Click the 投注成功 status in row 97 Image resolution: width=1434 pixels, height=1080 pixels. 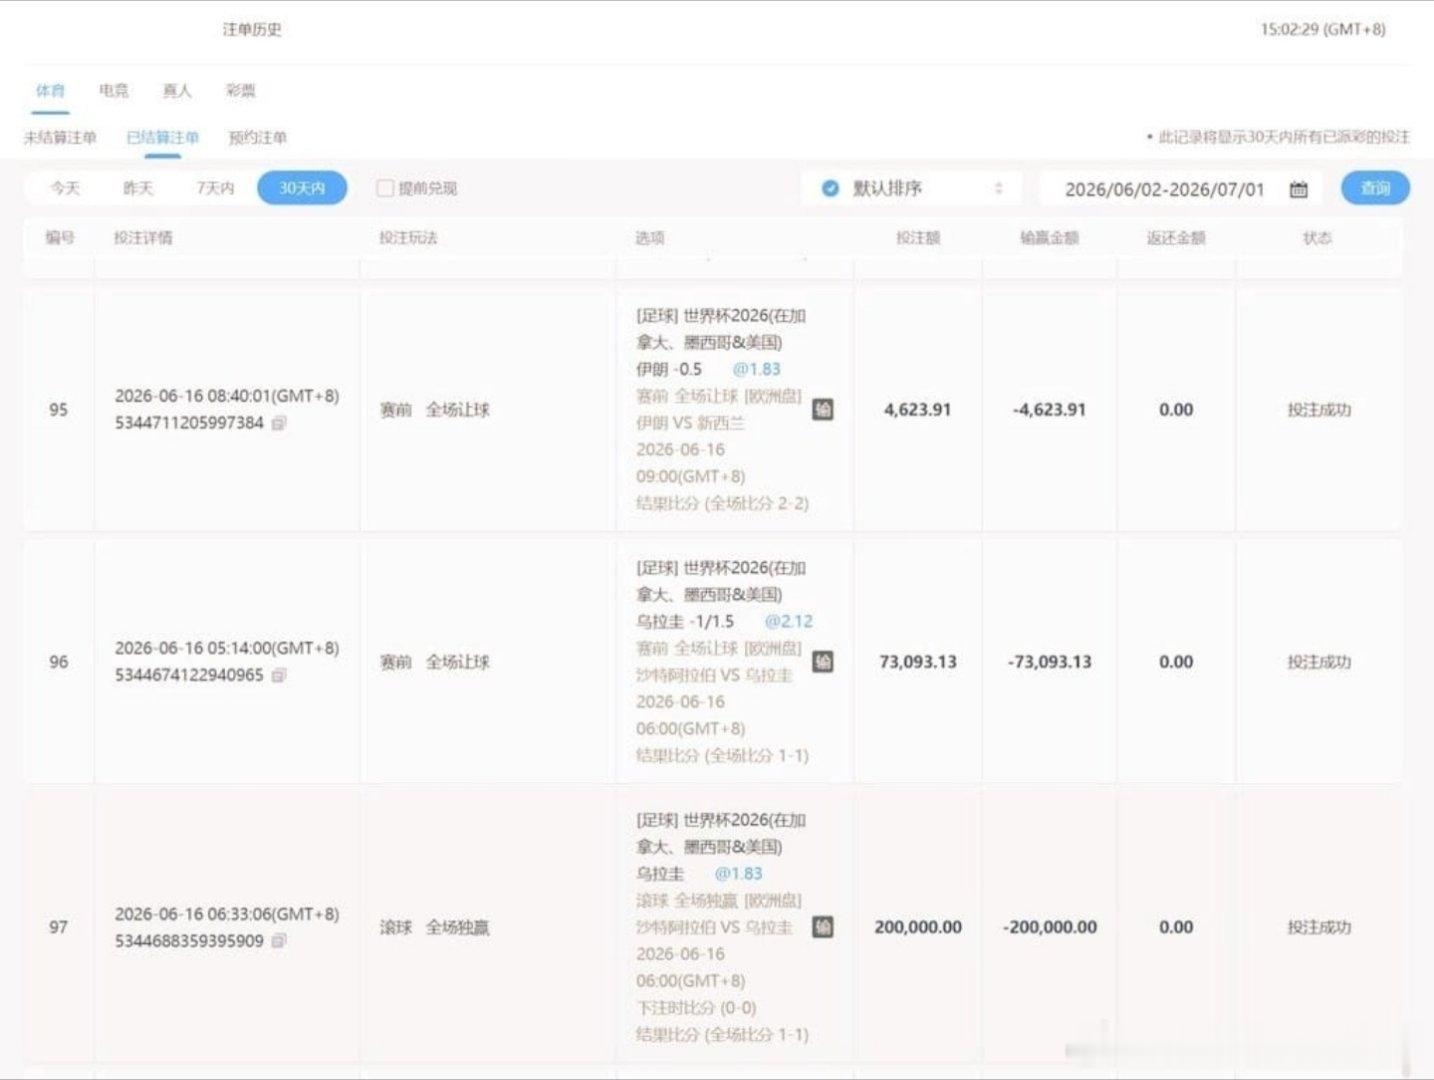(x=1319, y=927)
